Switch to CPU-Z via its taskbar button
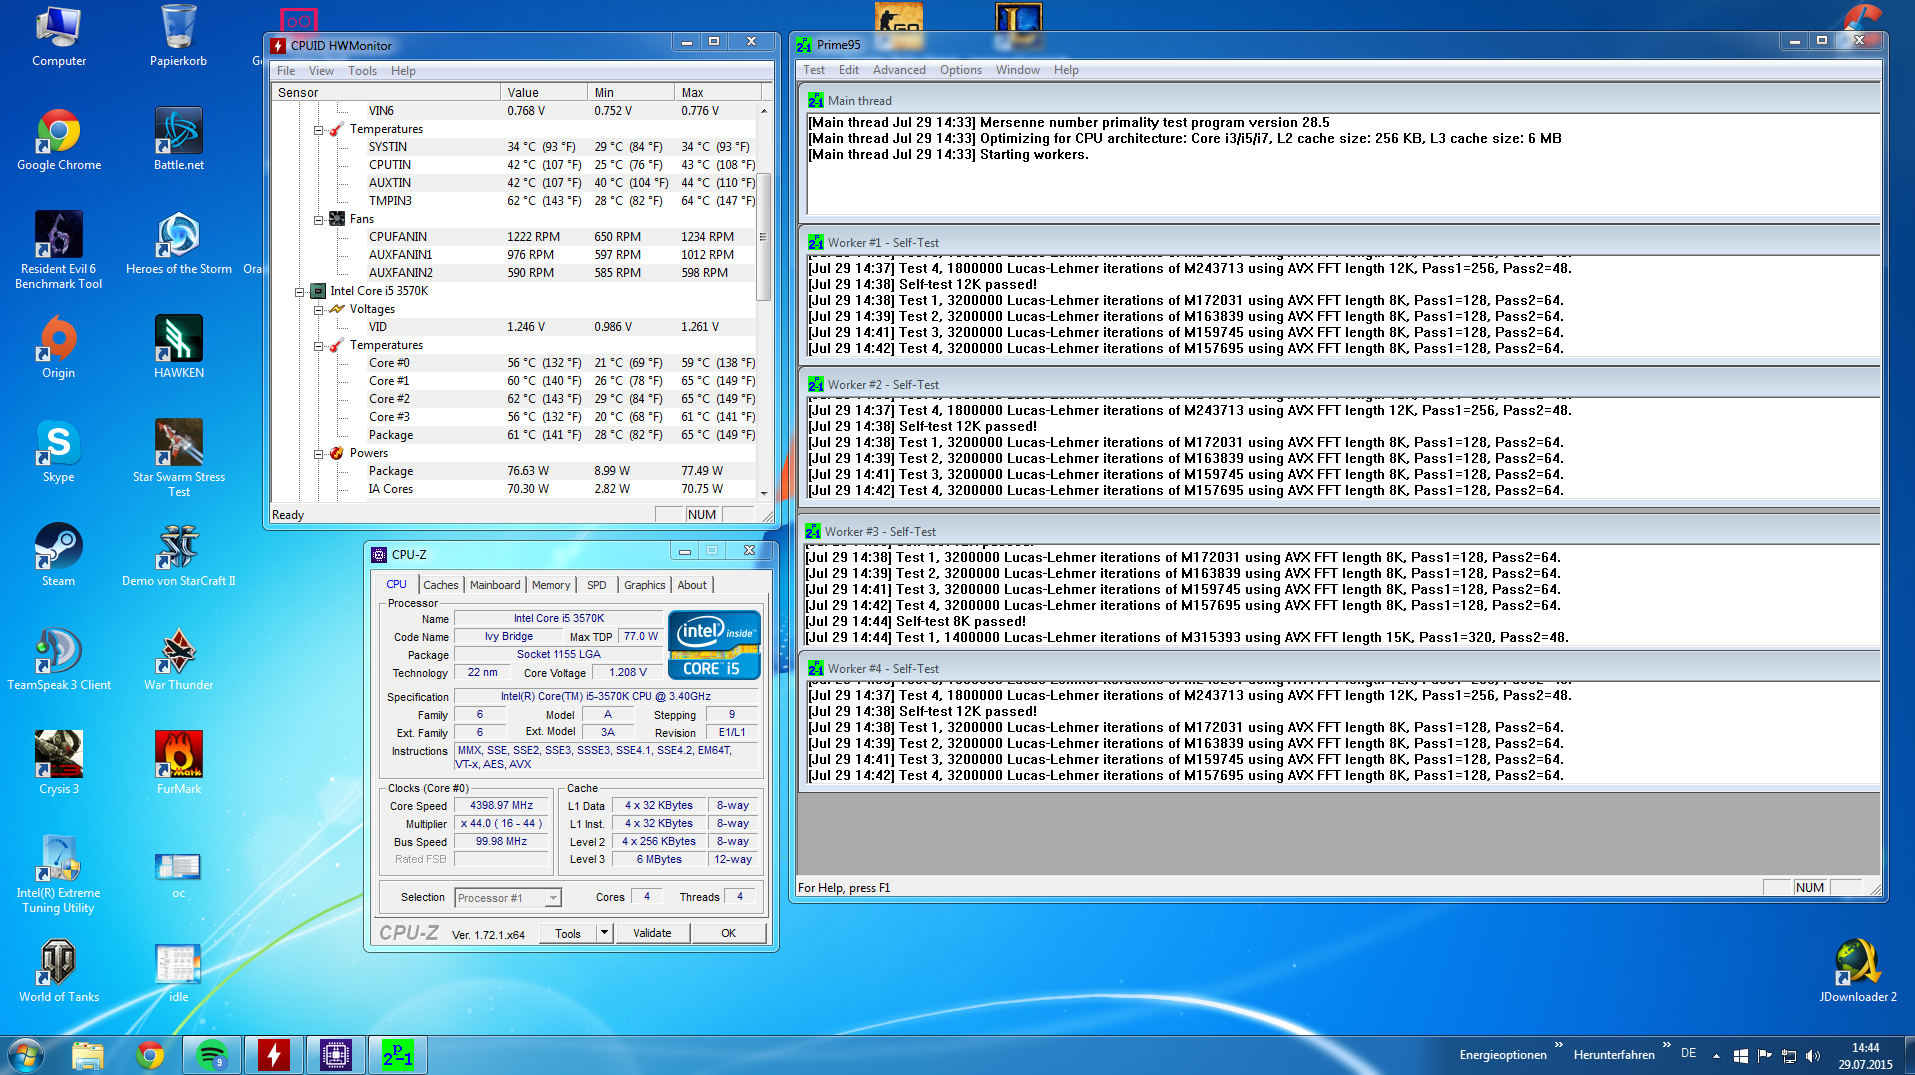1915x1075 pixels. pos(336,1055)
